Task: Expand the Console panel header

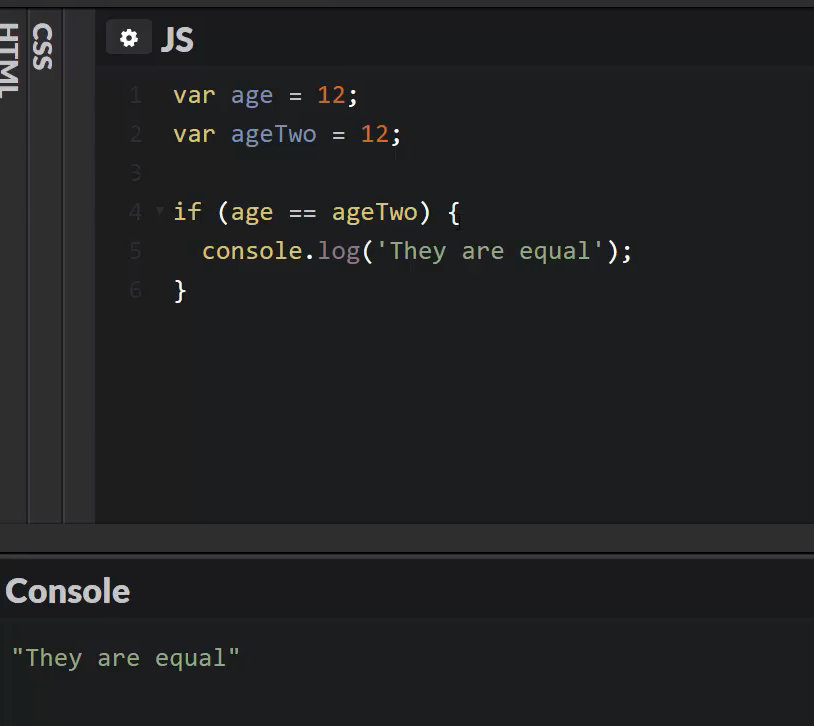Action: click(x=67, y=591)
